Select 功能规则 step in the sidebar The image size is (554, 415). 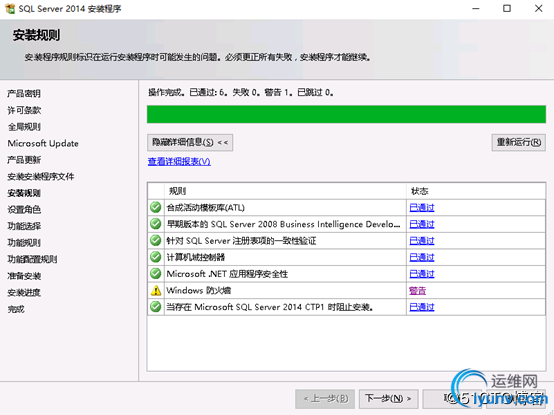tap(24, 243)
